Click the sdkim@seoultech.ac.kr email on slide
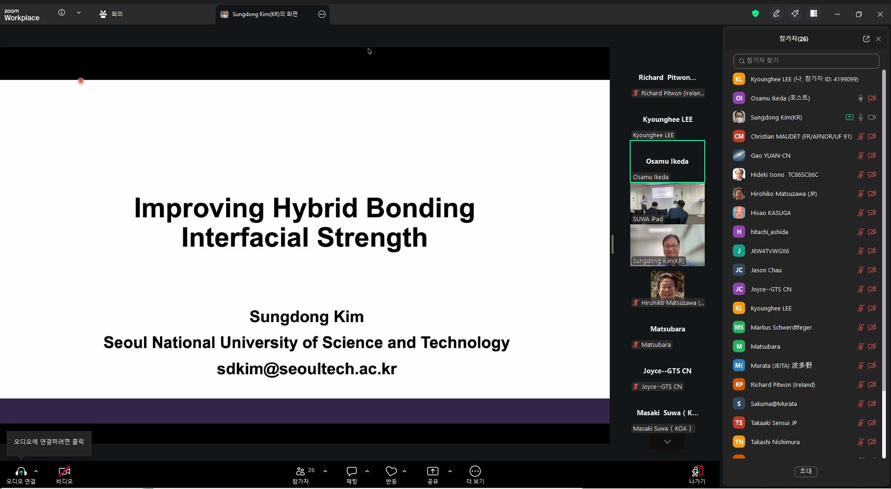The width and height of the screenshot is (891, 489). tap(306, 369)
